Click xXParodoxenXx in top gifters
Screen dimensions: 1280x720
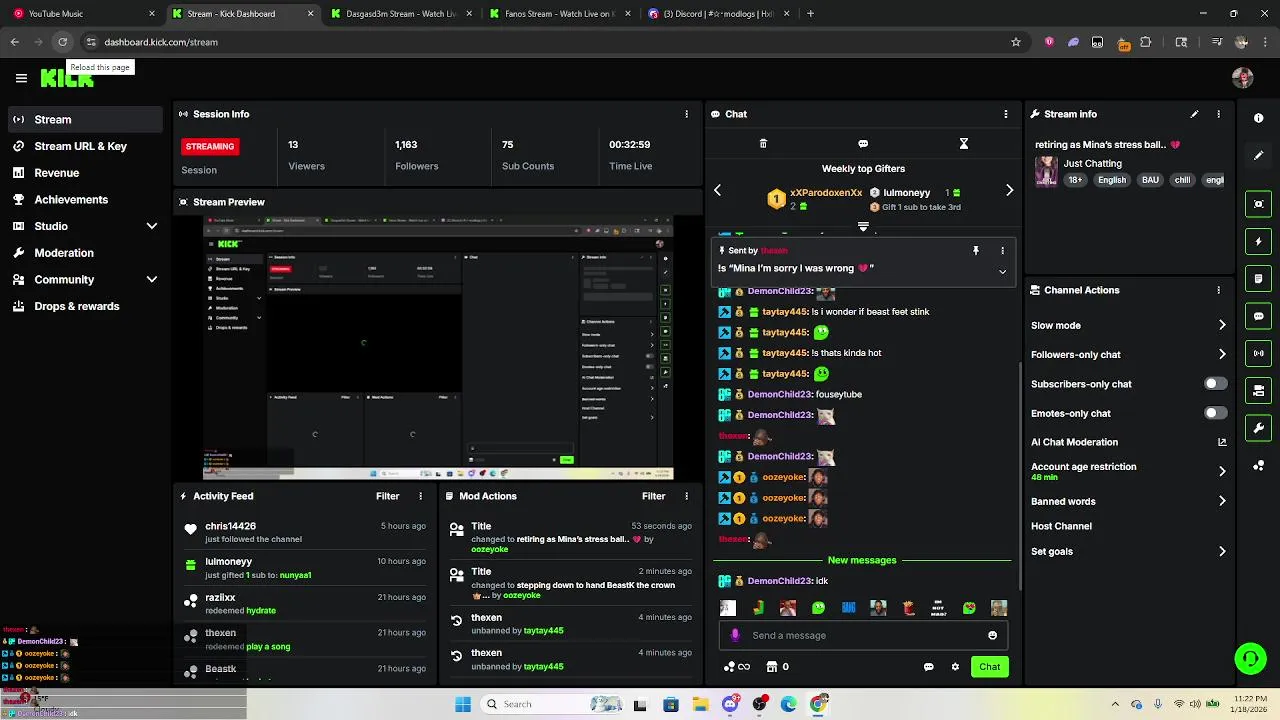tap(826, 193)
